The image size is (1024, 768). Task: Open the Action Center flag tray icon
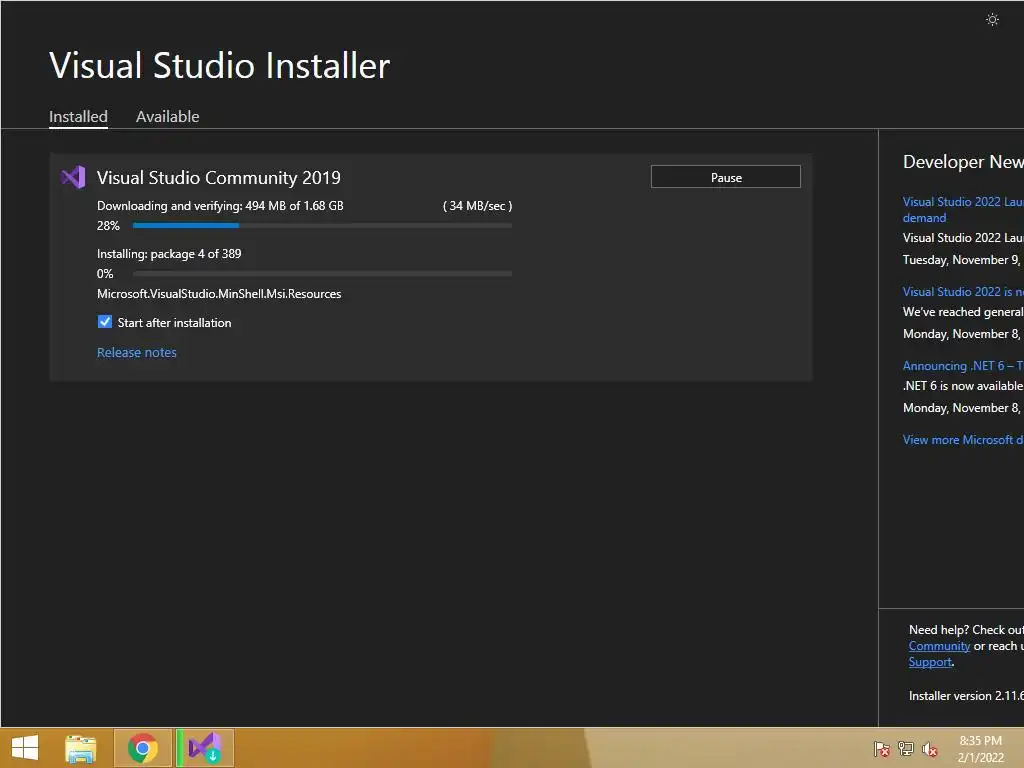[881, 749]
